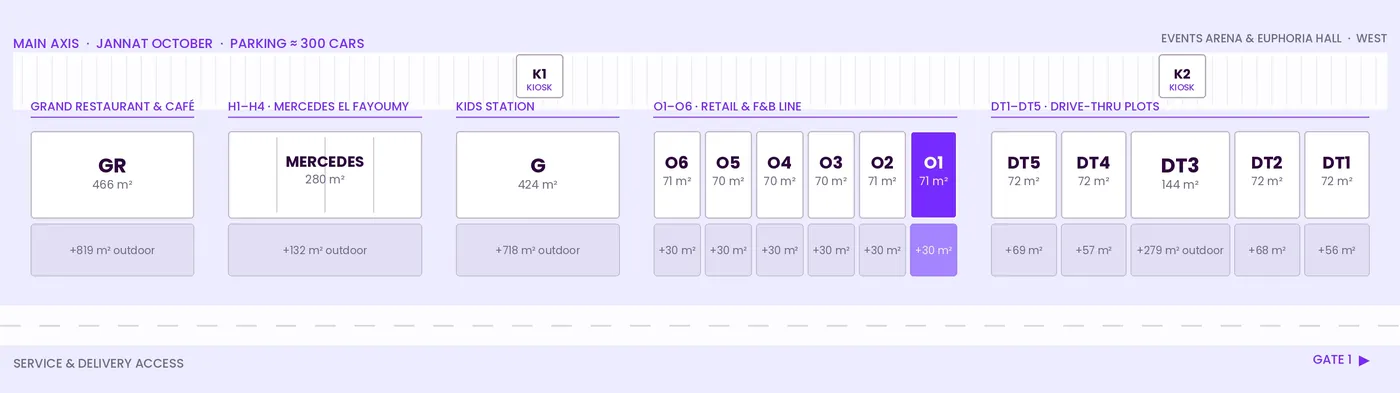Select the +718 m² outdoor area
The image size is (1400, 393).
538,250
